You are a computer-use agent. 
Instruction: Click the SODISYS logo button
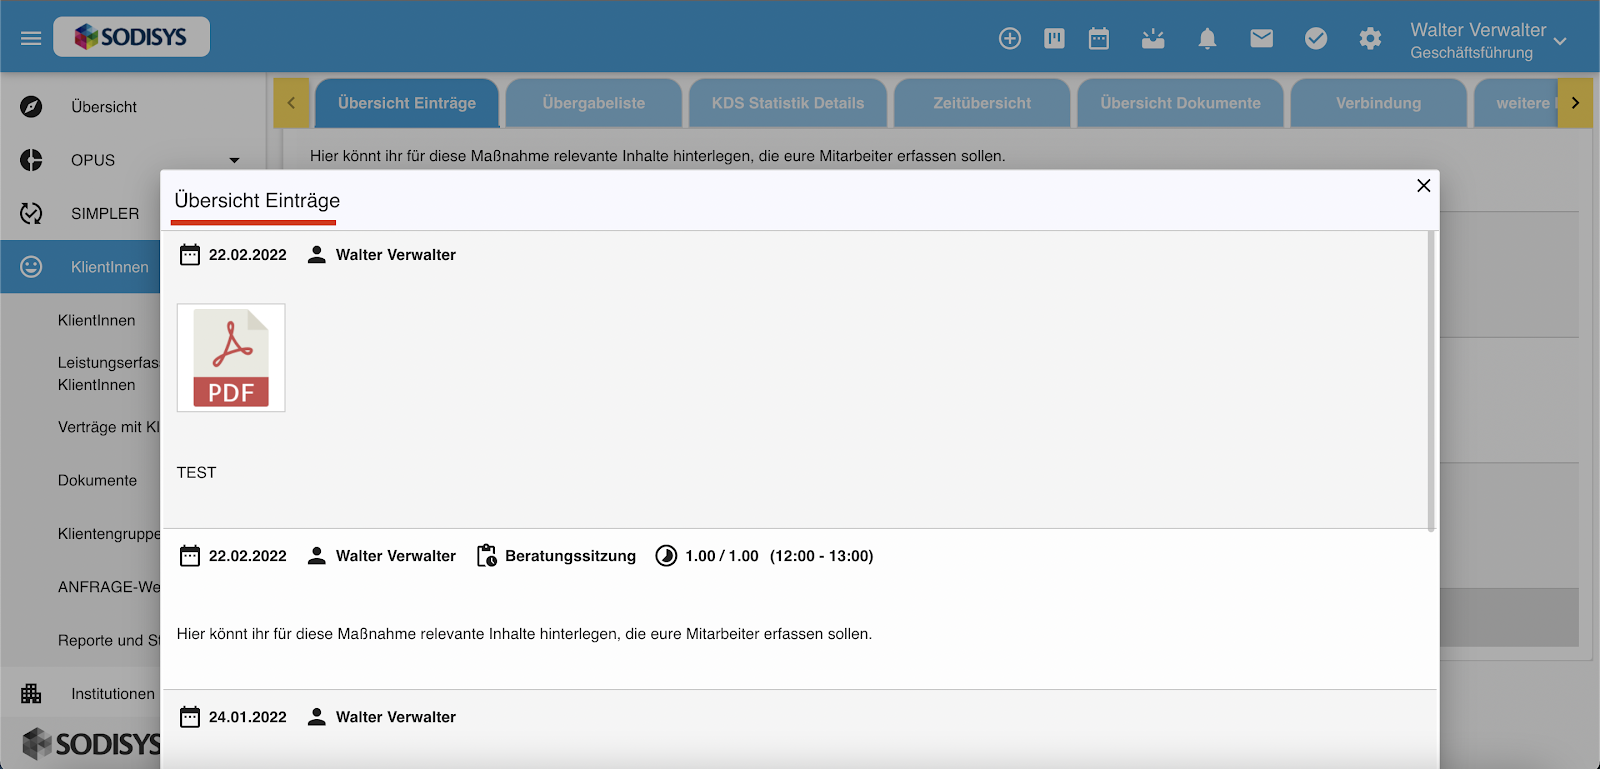coord(131,37)
